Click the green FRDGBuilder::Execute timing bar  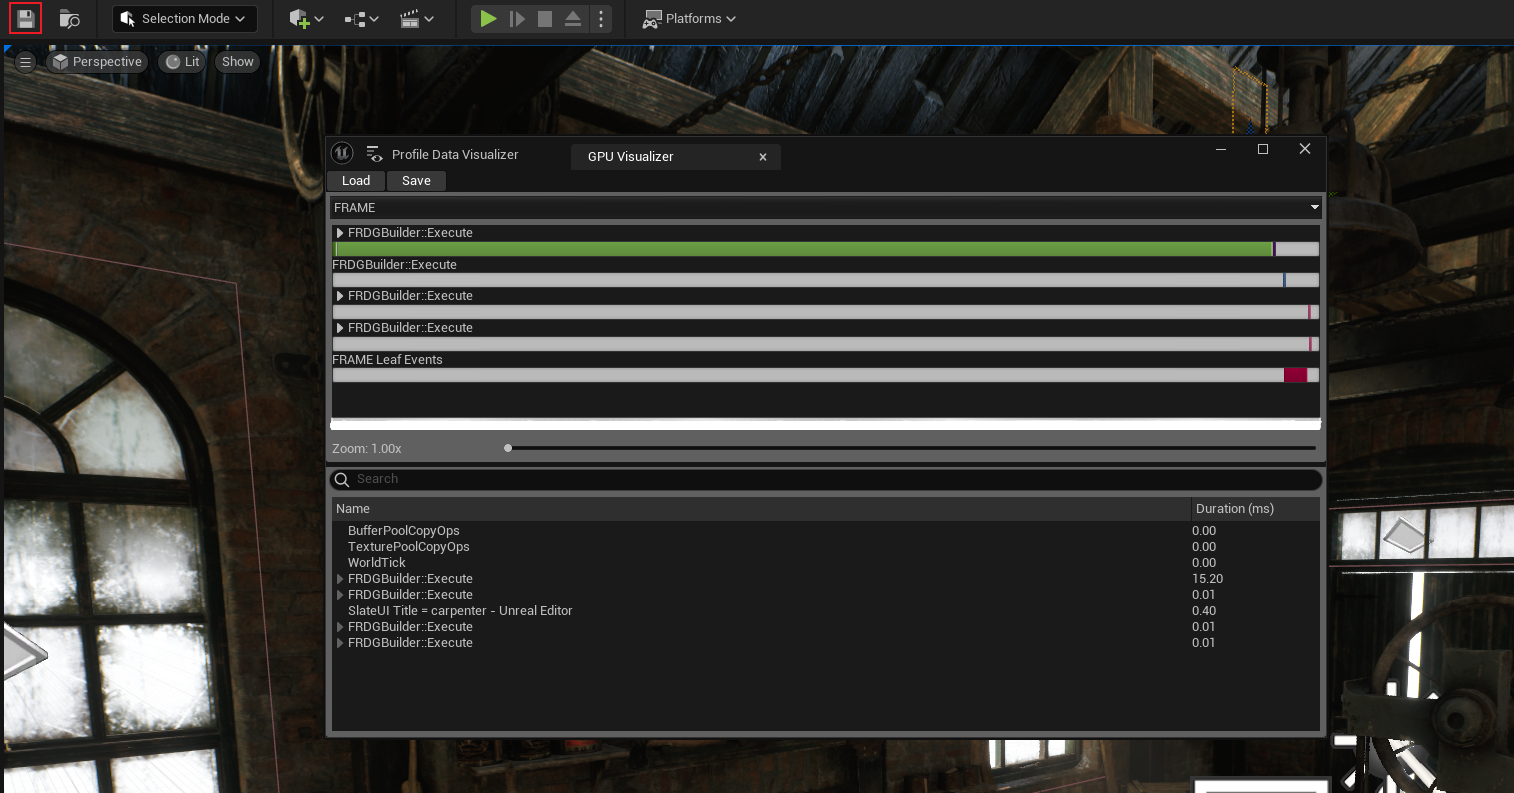[802, 249]
